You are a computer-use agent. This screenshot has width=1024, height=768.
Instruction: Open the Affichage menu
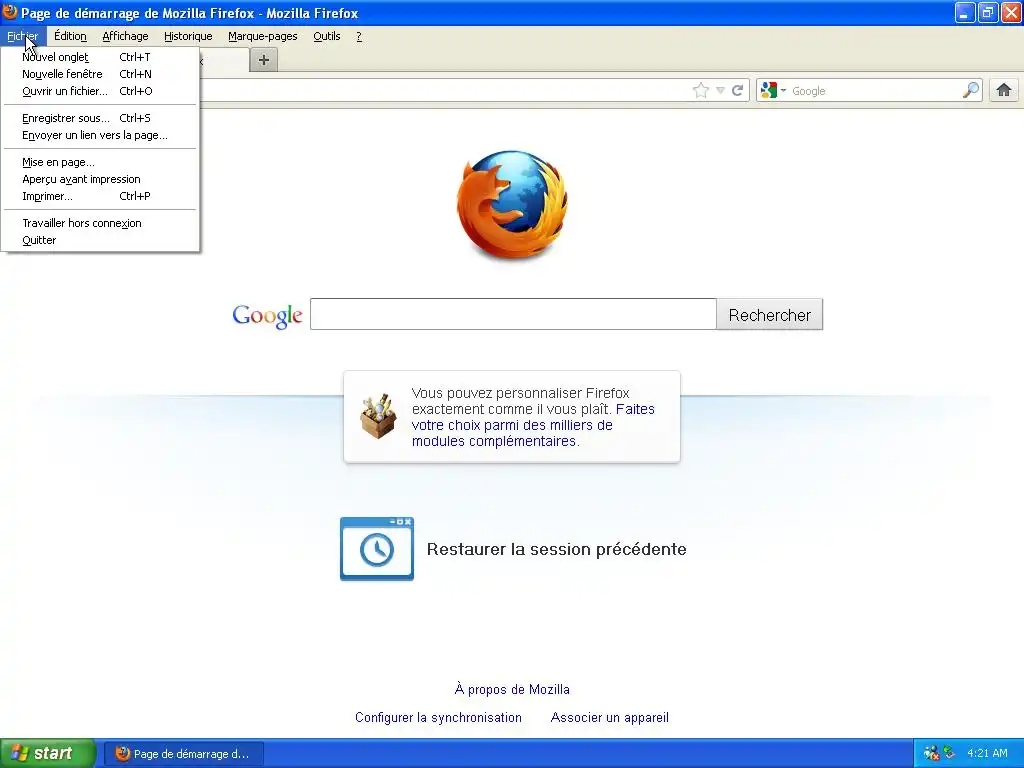[x=125, y=36]
